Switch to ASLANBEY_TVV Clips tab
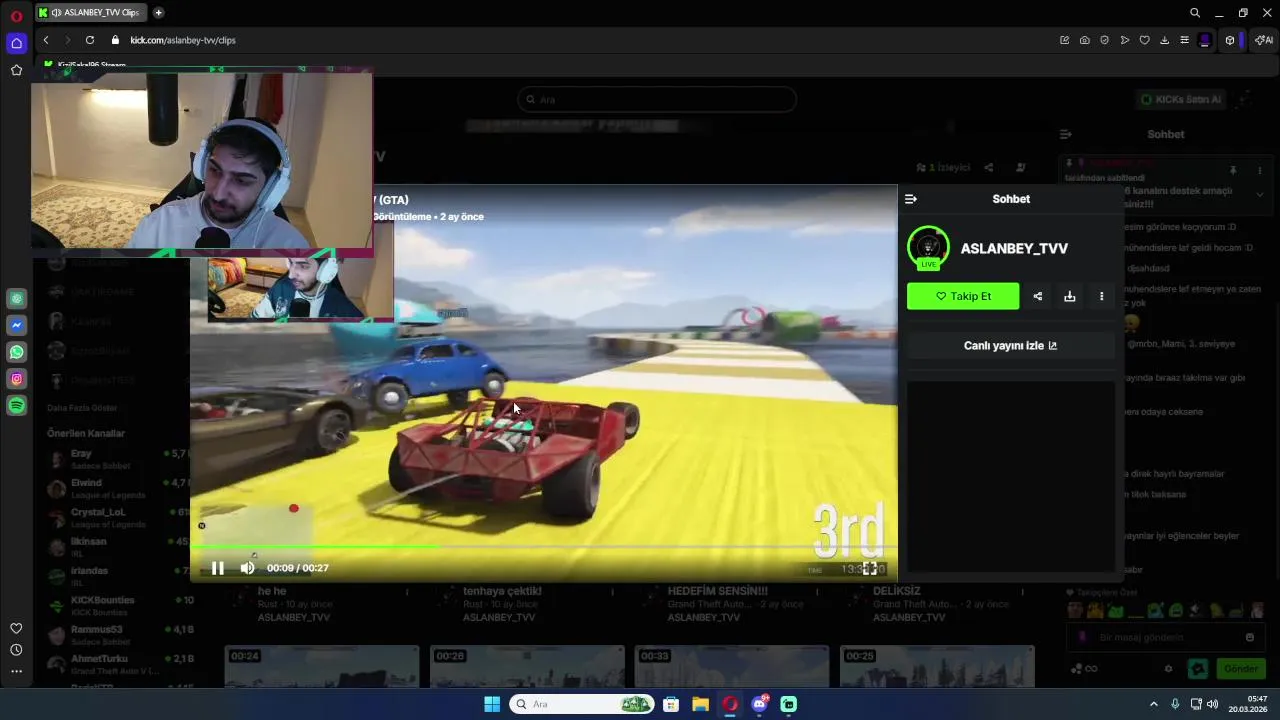Image resolution: width=1280 pixels, height=720 pixels. point(89,13)
